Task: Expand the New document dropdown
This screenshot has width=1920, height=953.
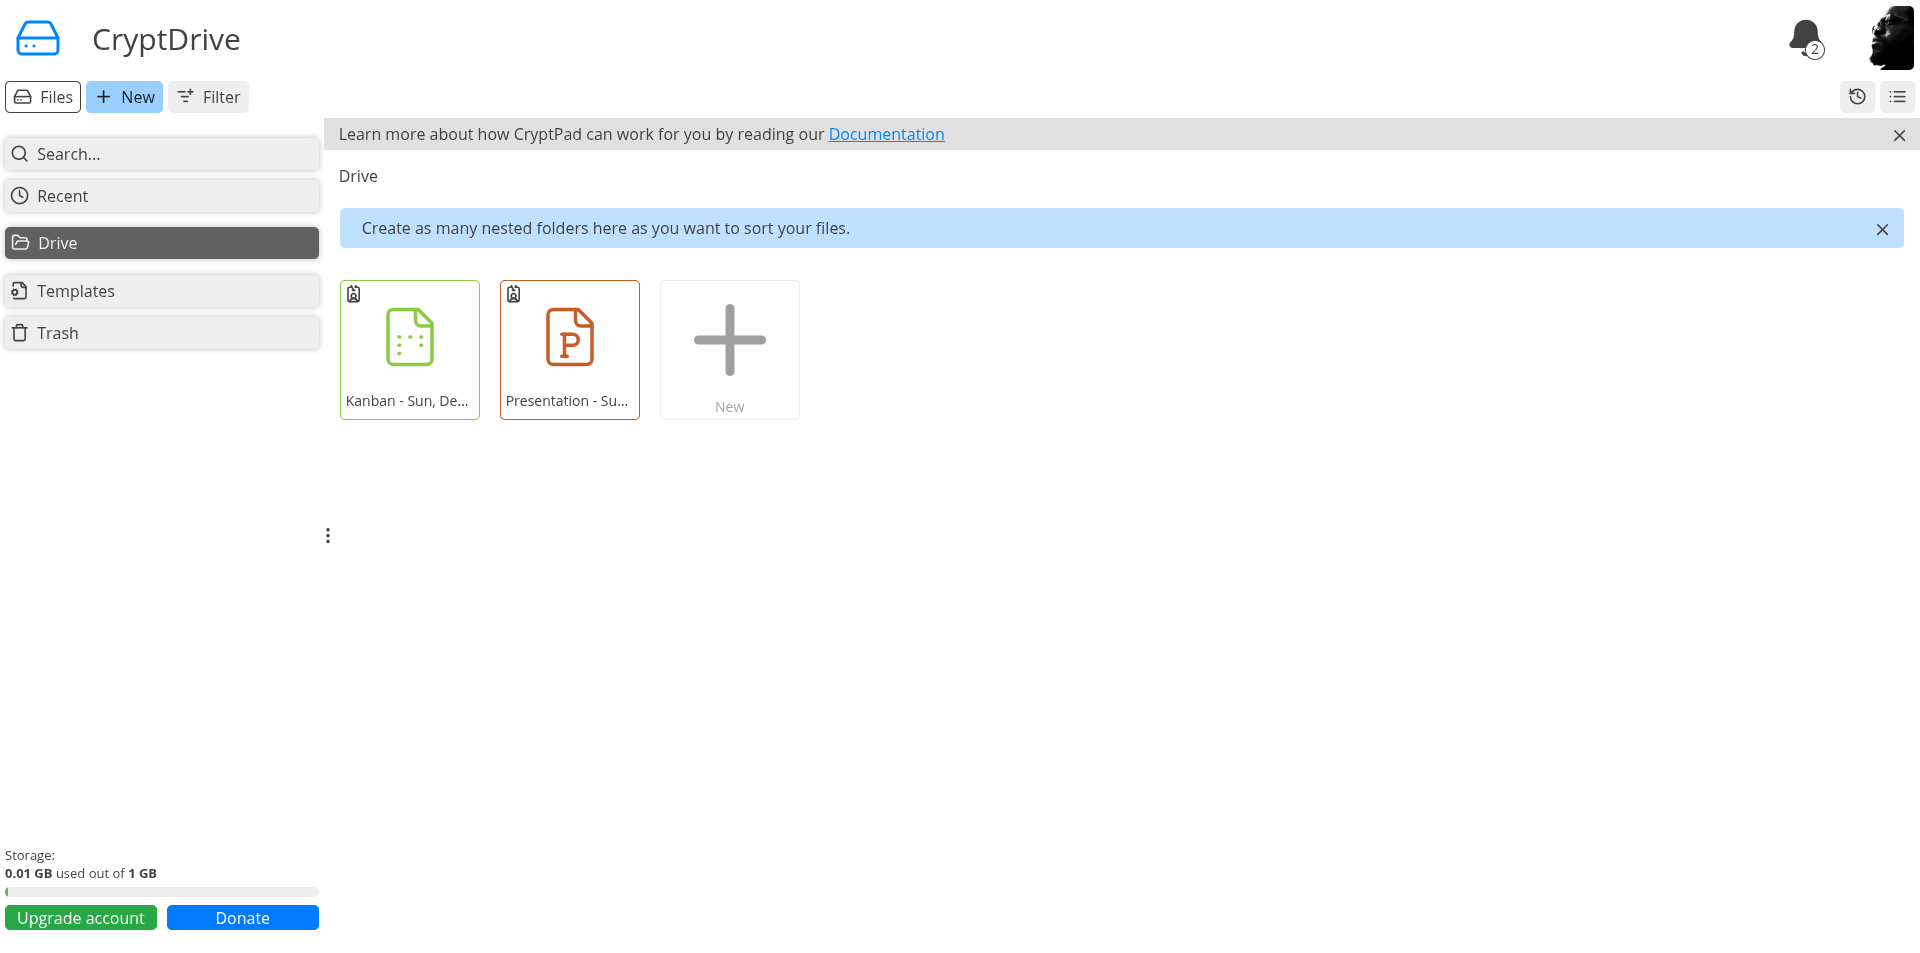Action: [x=125, y=97]
